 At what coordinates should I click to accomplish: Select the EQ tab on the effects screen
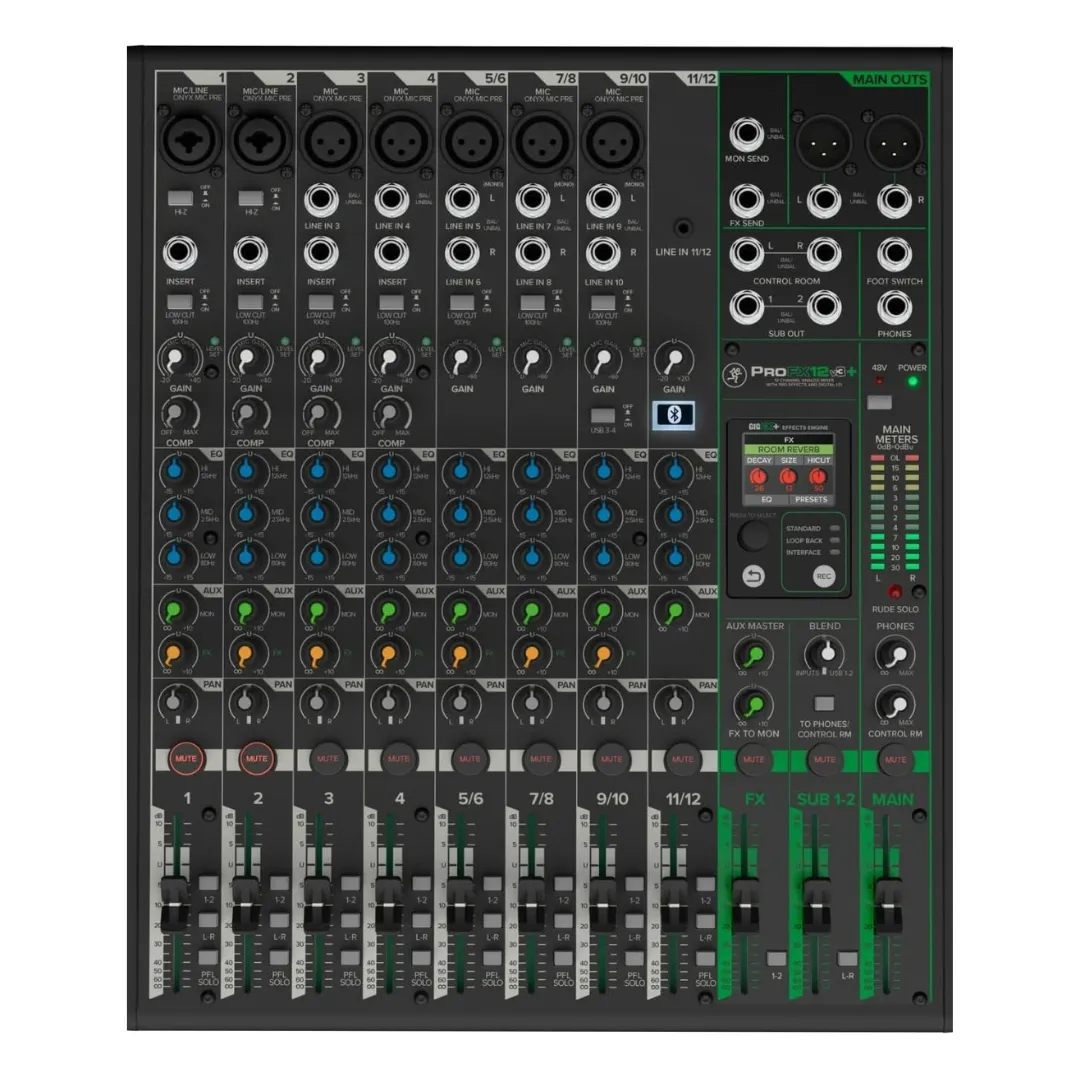(x=765, y=499)
